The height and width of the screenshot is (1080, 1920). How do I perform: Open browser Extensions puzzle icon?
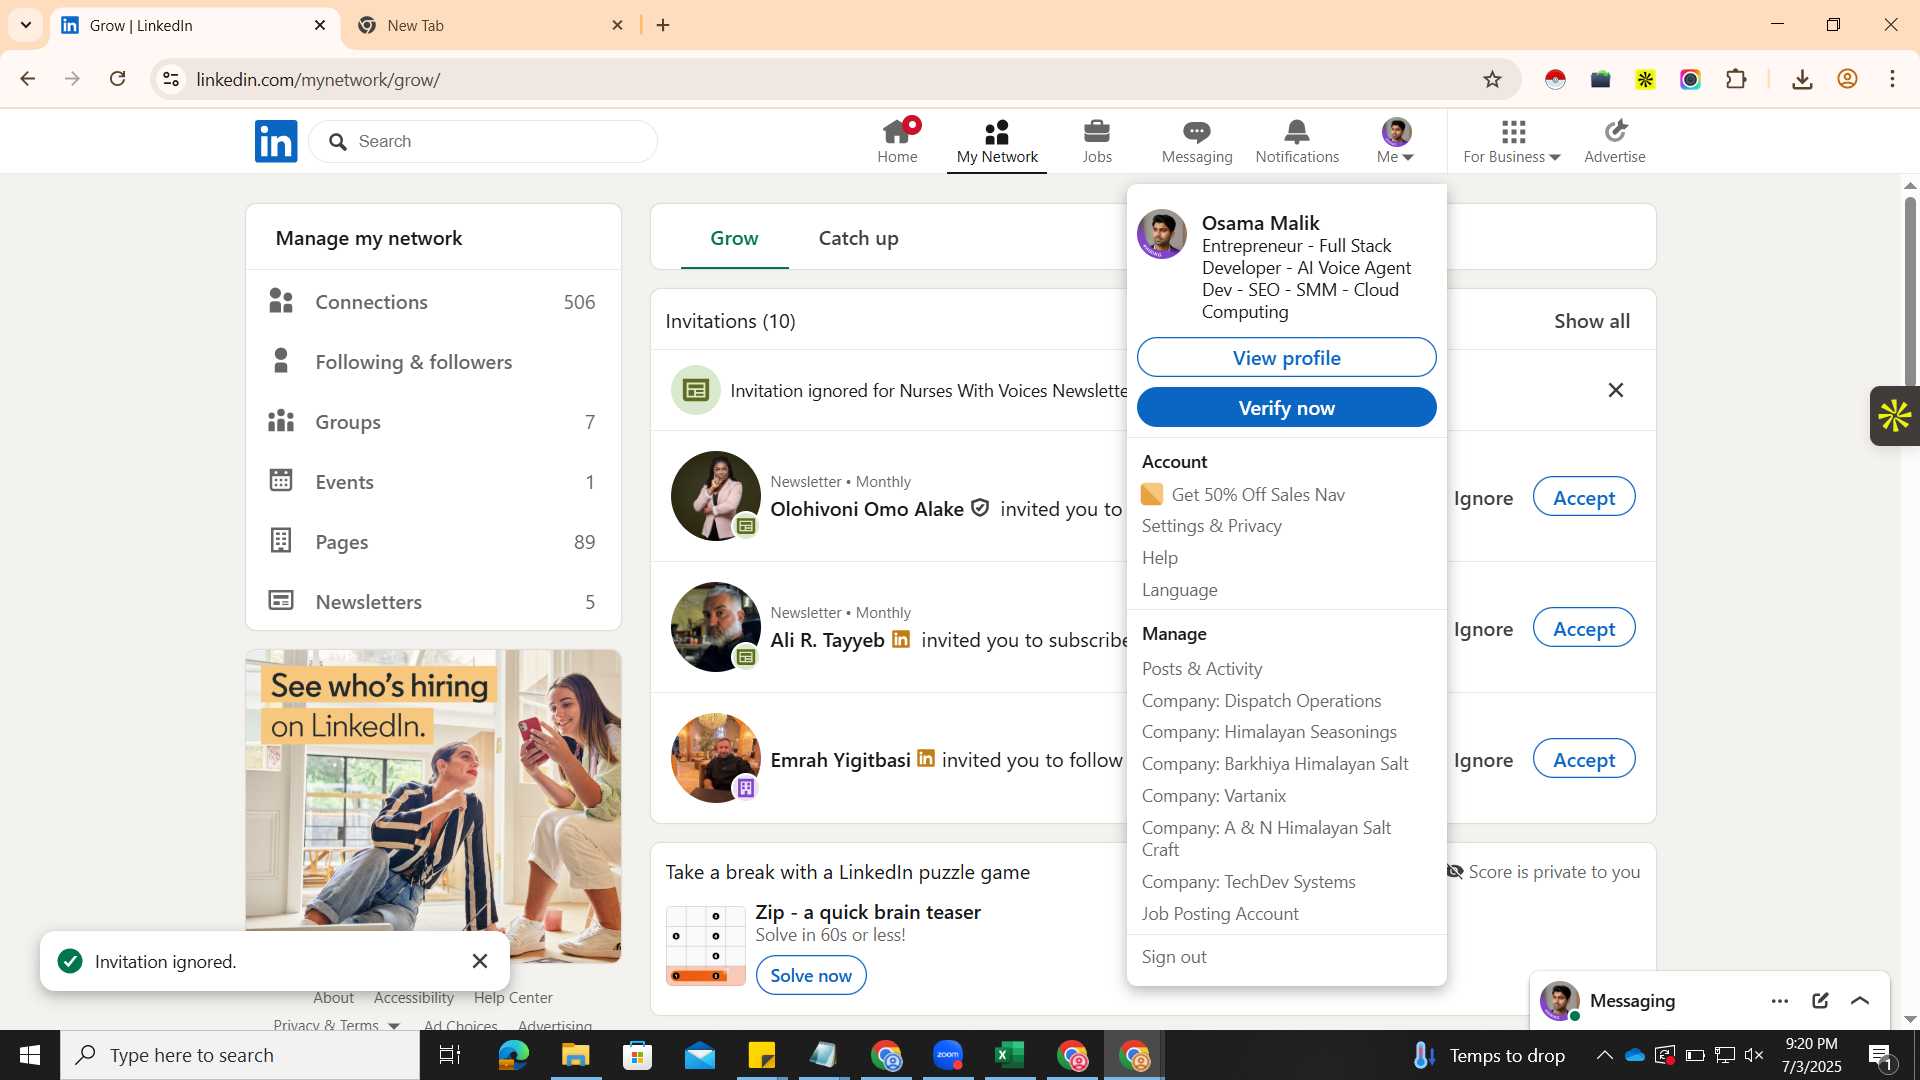(x=1737, y=79)
